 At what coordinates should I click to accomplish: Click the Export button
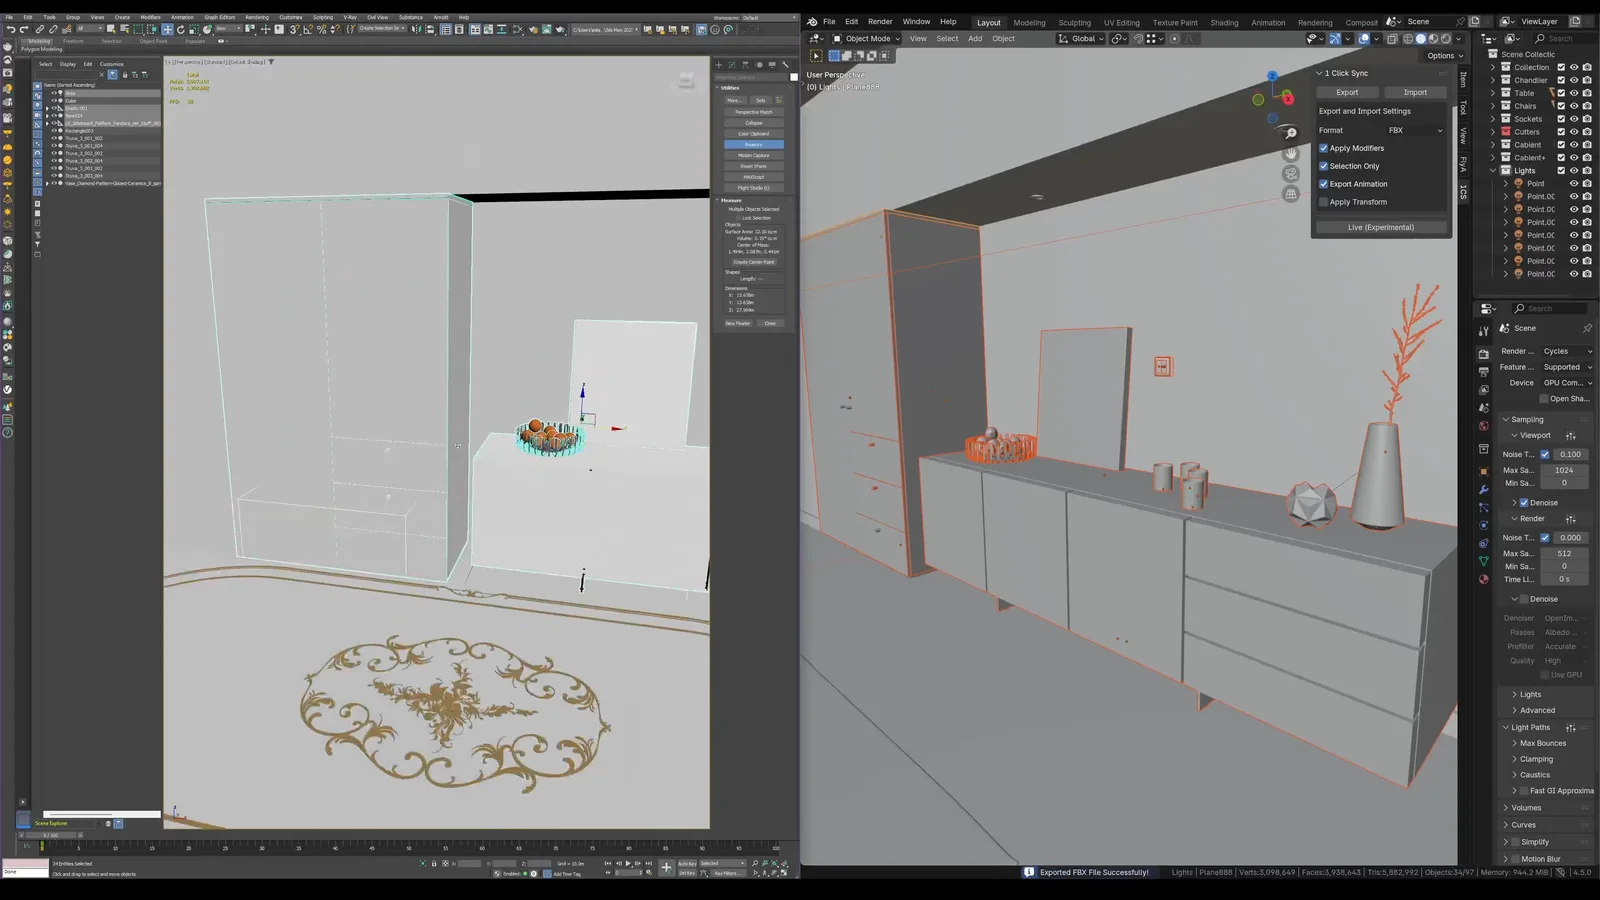[1347, 92]
